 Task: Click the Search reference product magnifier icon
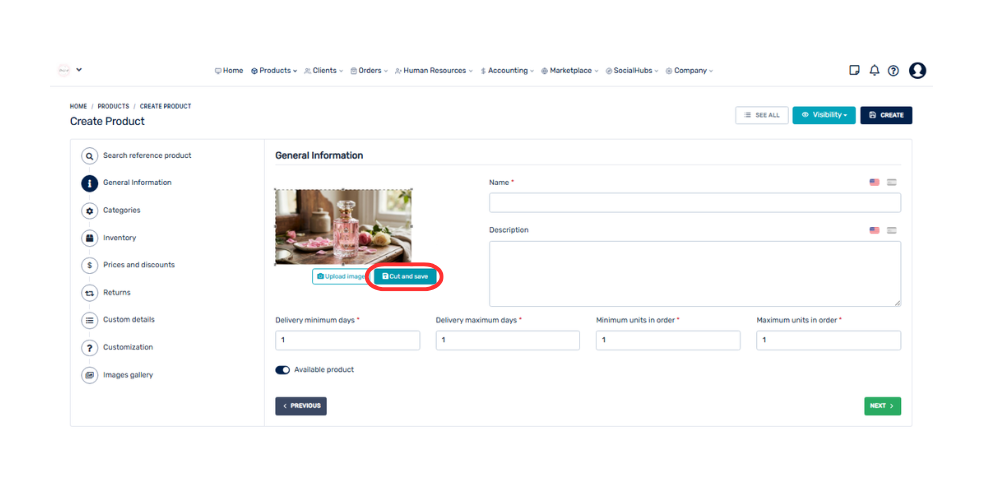click(x=89, y=156)
